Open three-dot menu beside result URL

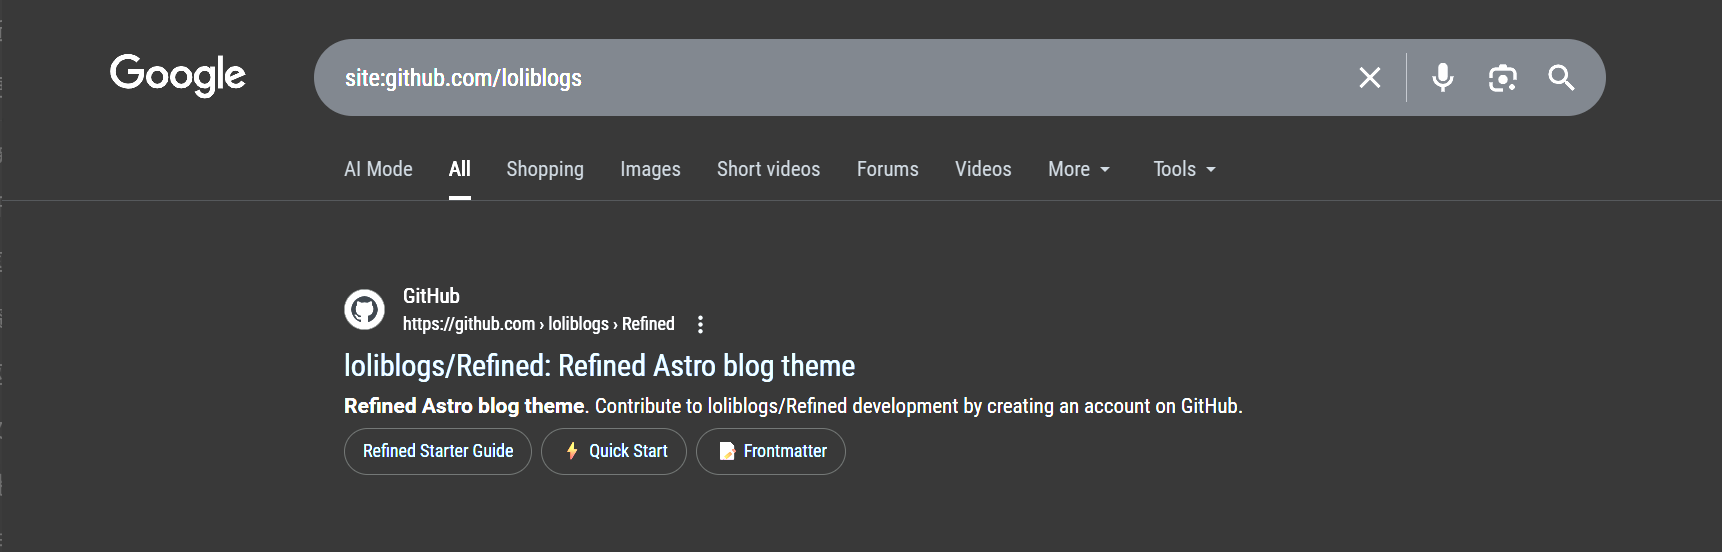coord(700,324)
